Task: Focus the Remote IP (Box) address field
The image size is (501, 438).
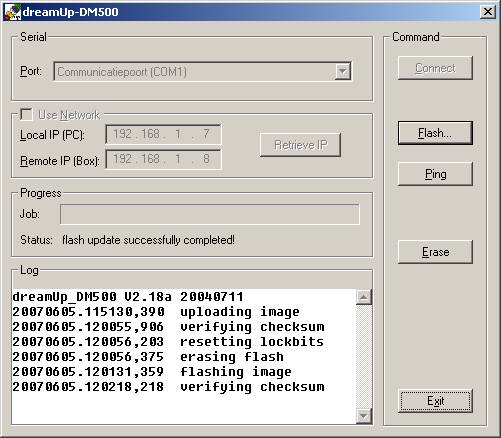Action: [x=163, y=159]
